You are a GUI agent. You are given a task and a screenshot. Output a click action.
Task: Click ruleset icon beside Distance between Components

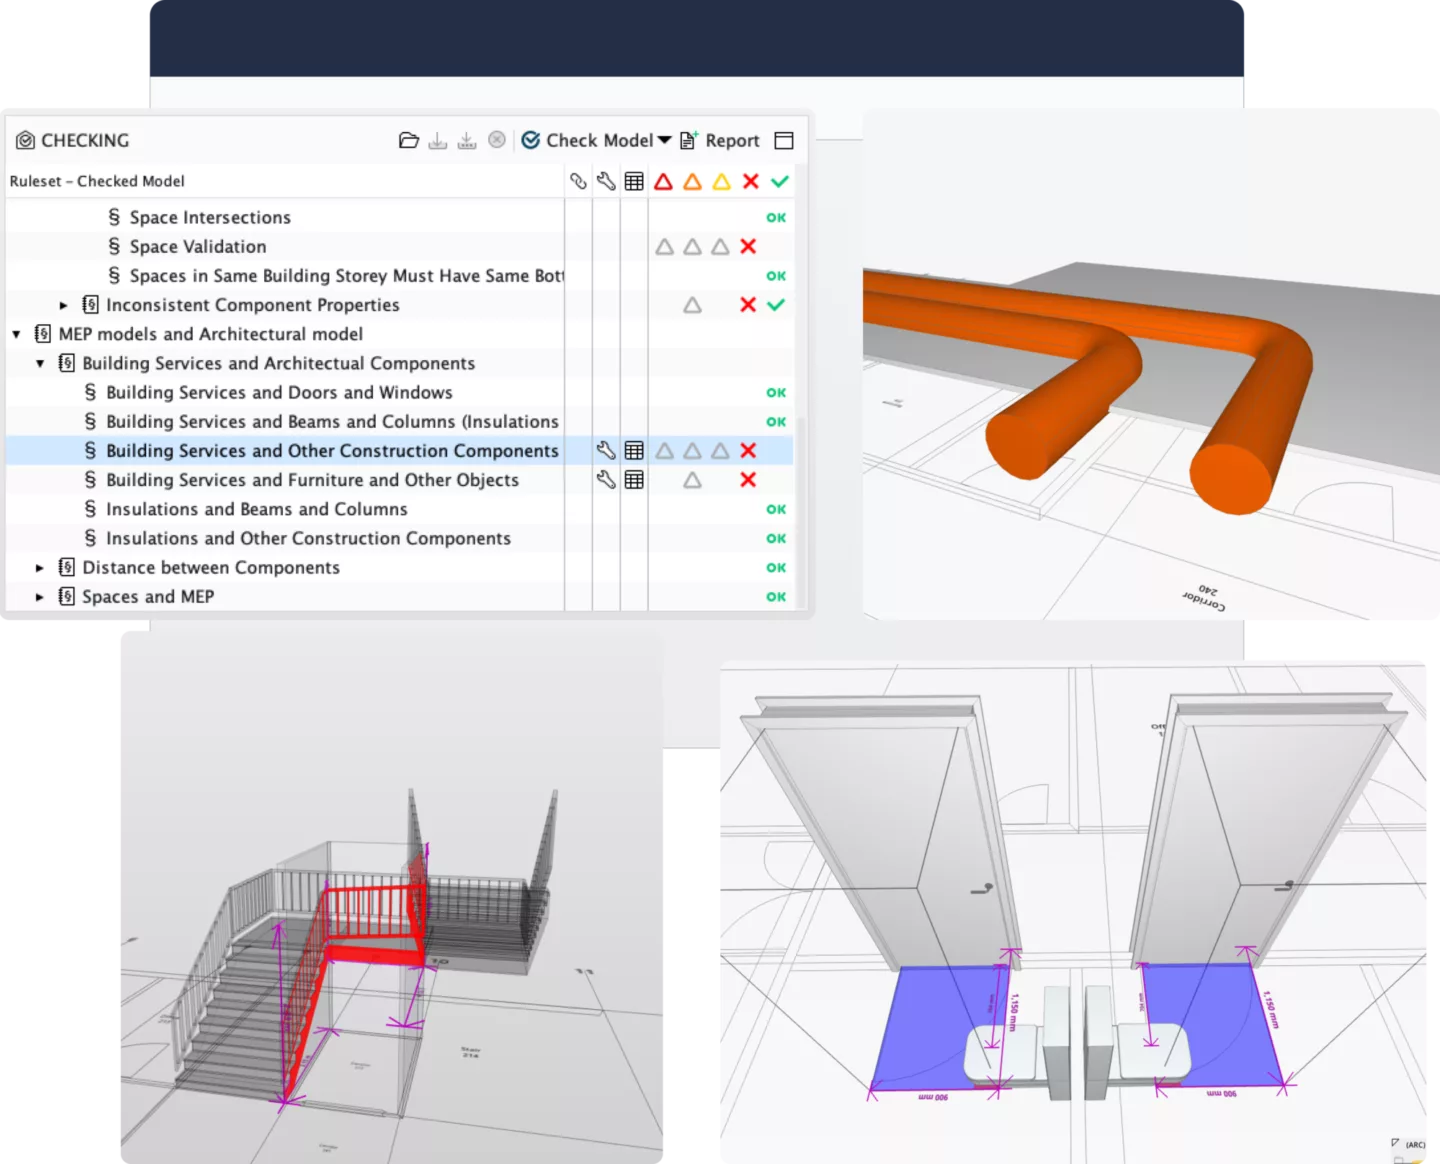[x=66, y=567]
